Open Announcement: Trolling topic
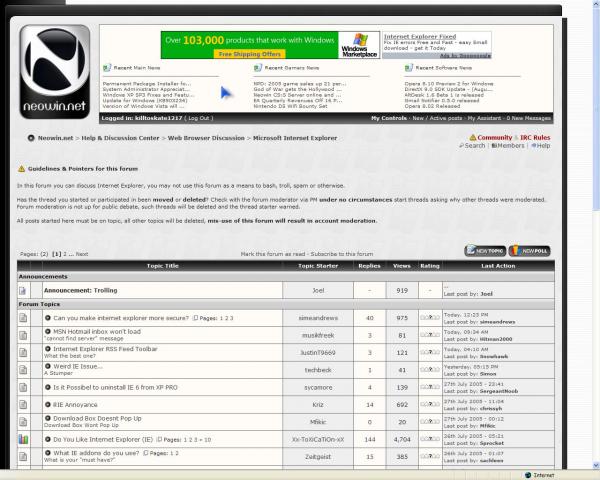Image resolution: width=600 pixels, height=480 pixels. tap(81, 291)
